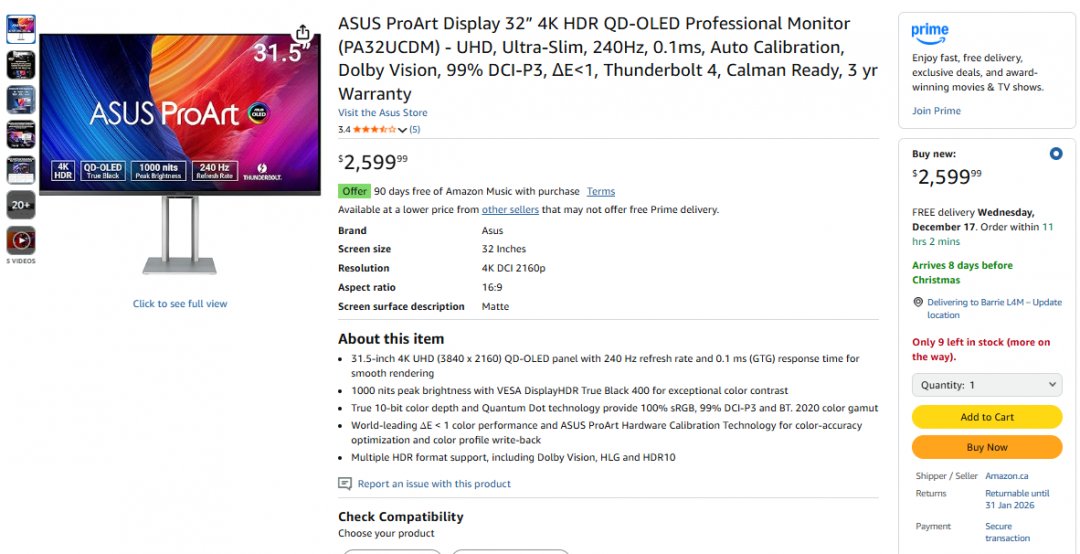This screenshot has width=1080, height=554.
Task: Open the 5 videos thumbnail
Action: click(21, 240)
